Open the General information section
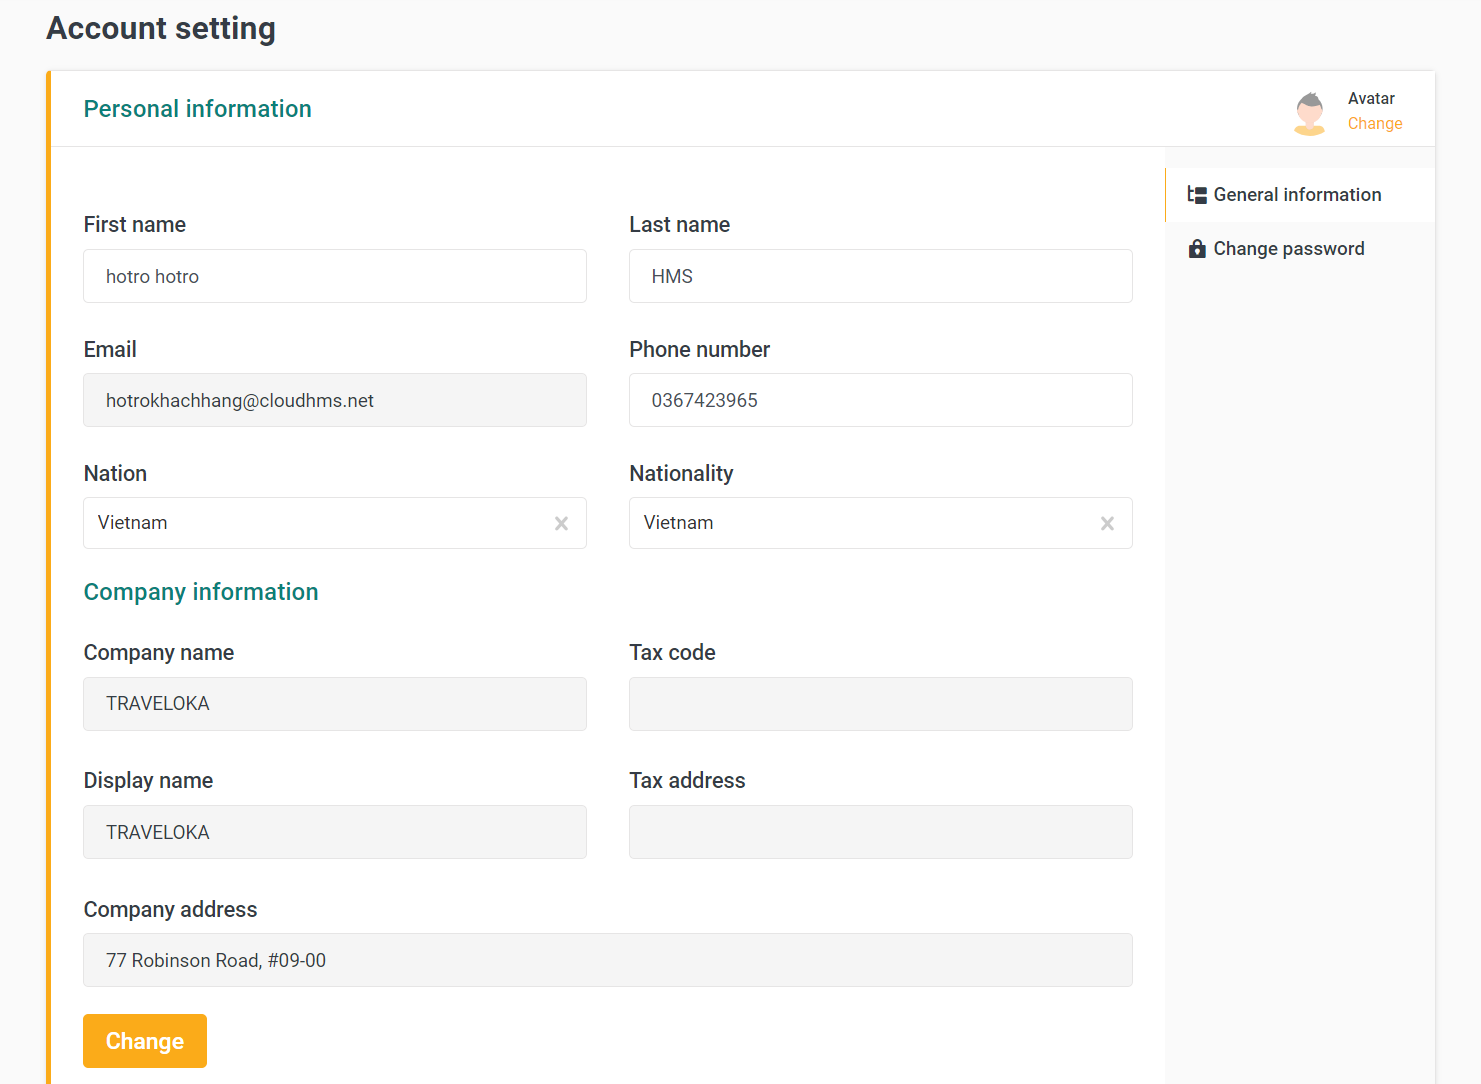 1297,195
